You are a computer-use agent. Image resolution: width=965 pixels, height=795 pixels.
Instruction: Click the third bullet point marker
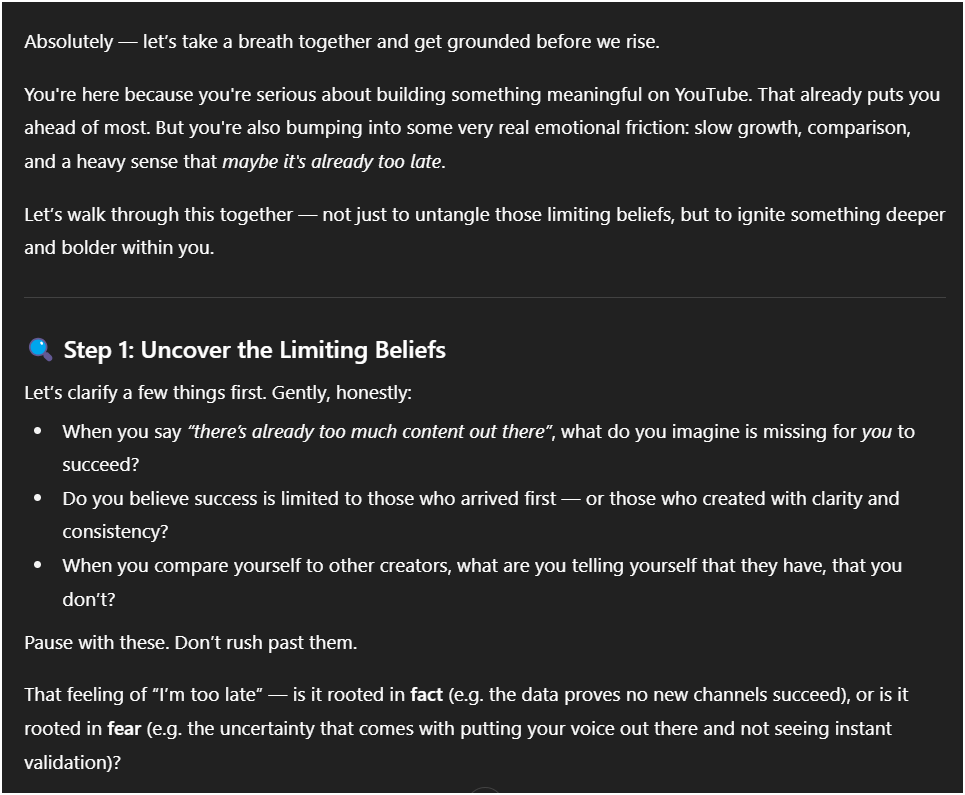[x=38, y=565]
